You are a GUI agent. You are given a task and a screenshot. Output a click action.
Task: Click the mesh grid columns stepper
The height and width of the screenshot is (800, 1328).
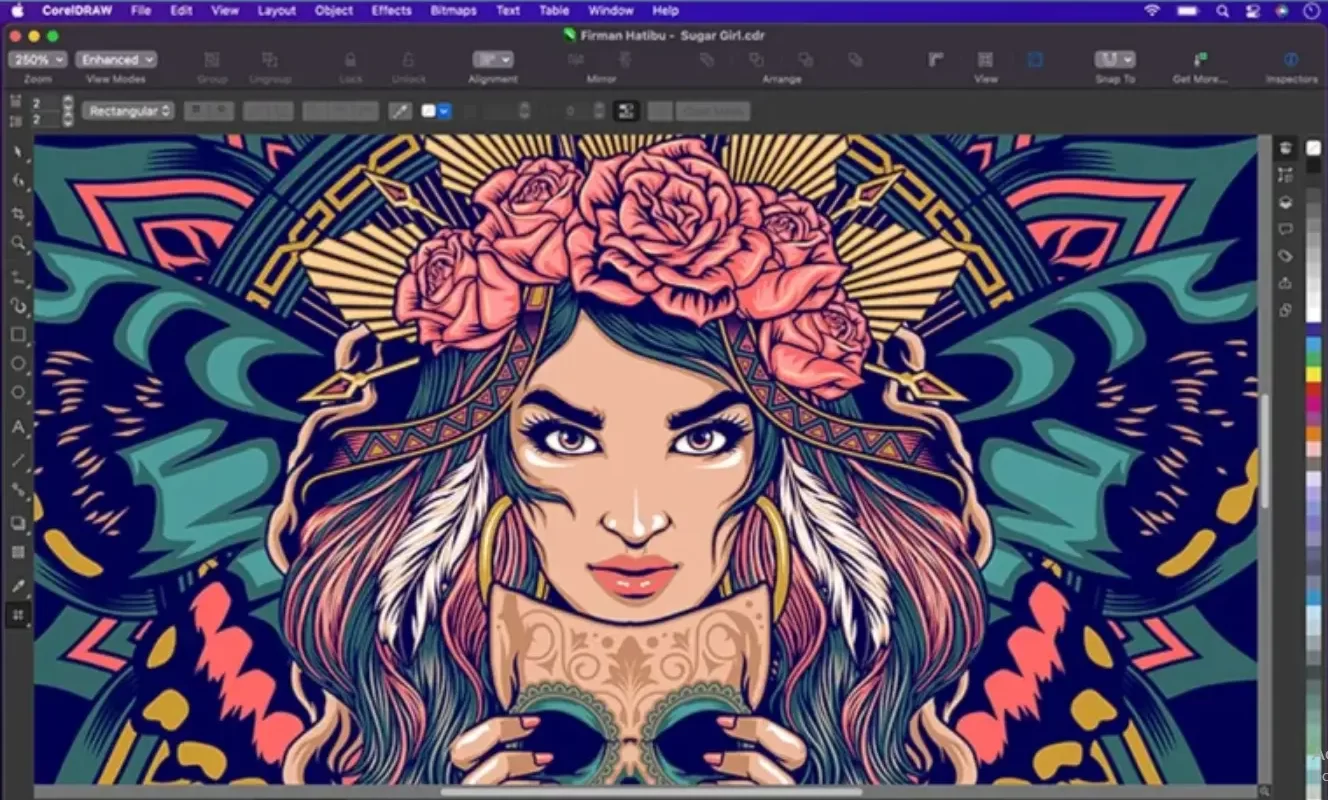pos(67,103)
